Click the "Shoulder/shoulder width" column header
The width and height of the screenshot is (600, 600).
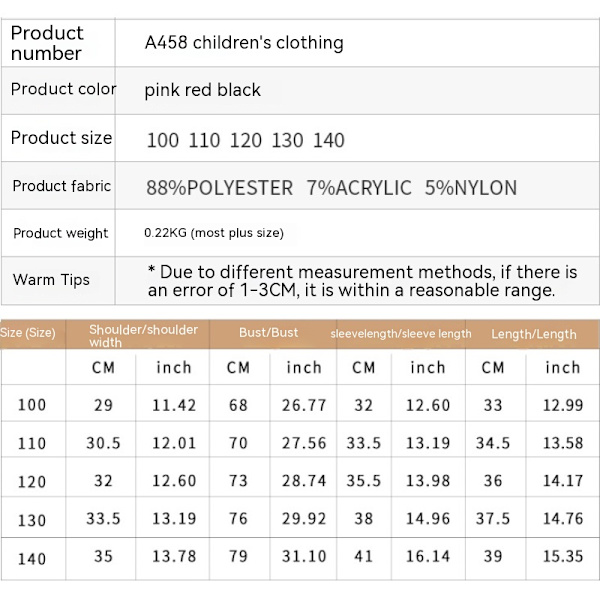(143, 335)
